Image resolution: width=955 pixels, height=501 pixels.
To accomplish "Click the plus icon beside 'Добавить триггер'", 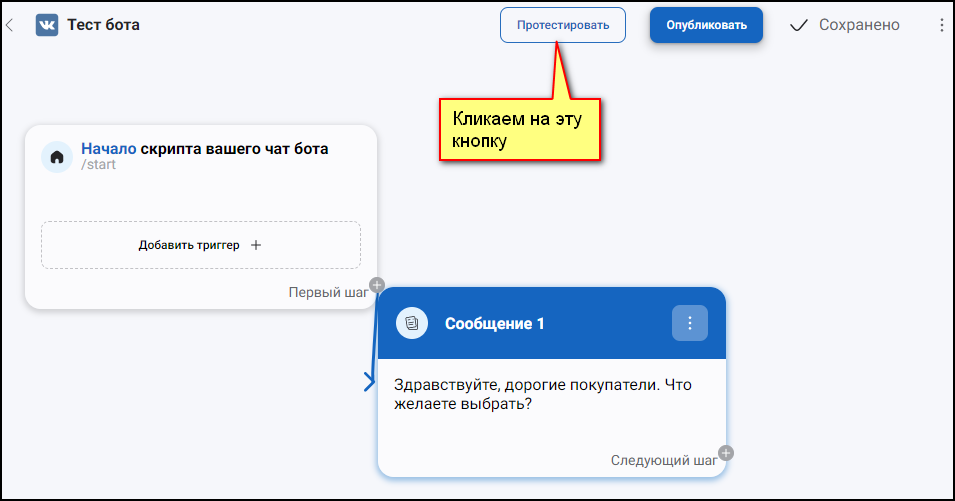I will pyautogui.click(x=256, y=245).
